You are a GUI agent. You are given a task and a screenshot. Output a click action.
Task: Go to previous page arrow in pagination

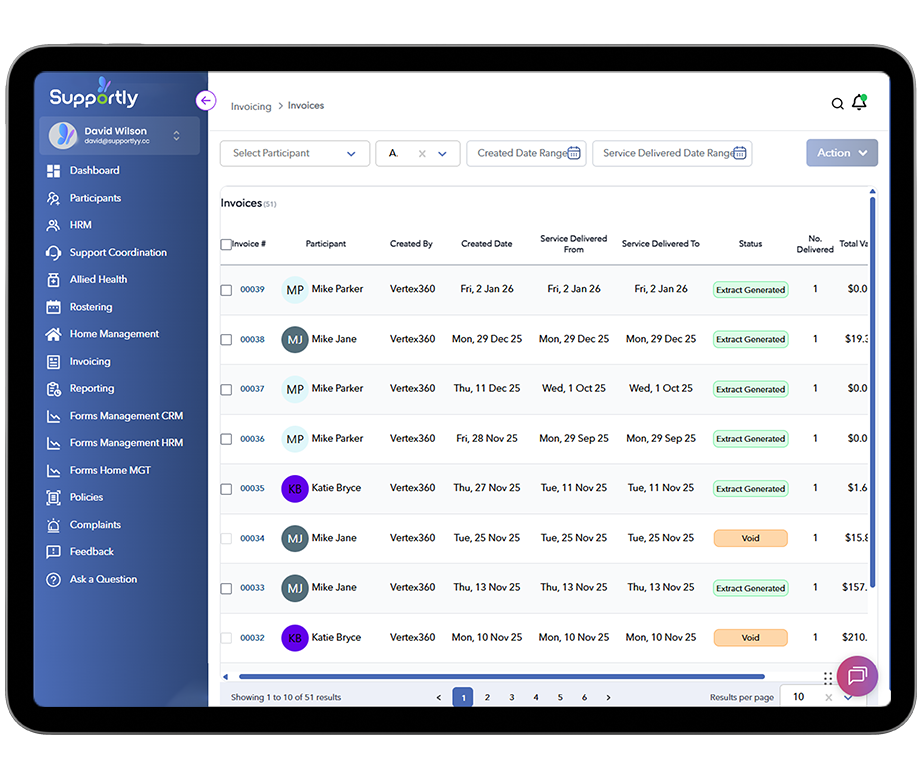(x=438, y=697)
